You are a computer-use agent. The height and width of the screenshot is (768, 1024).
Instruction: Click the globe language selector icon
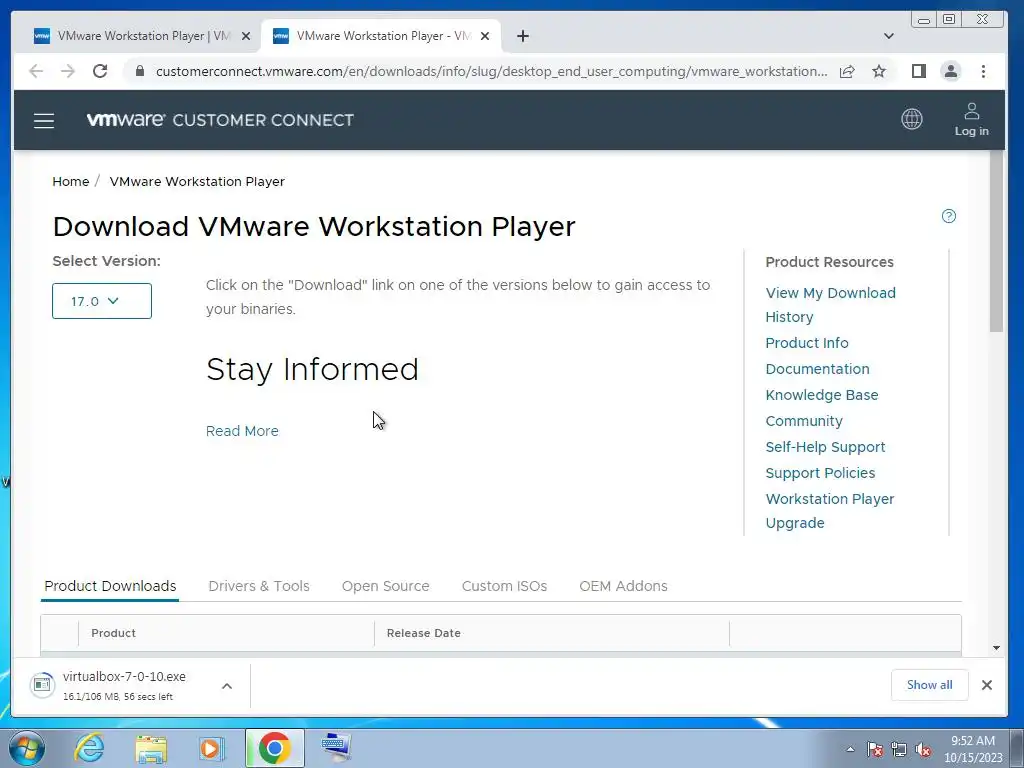pyautogui.click(x=912, y=120)
